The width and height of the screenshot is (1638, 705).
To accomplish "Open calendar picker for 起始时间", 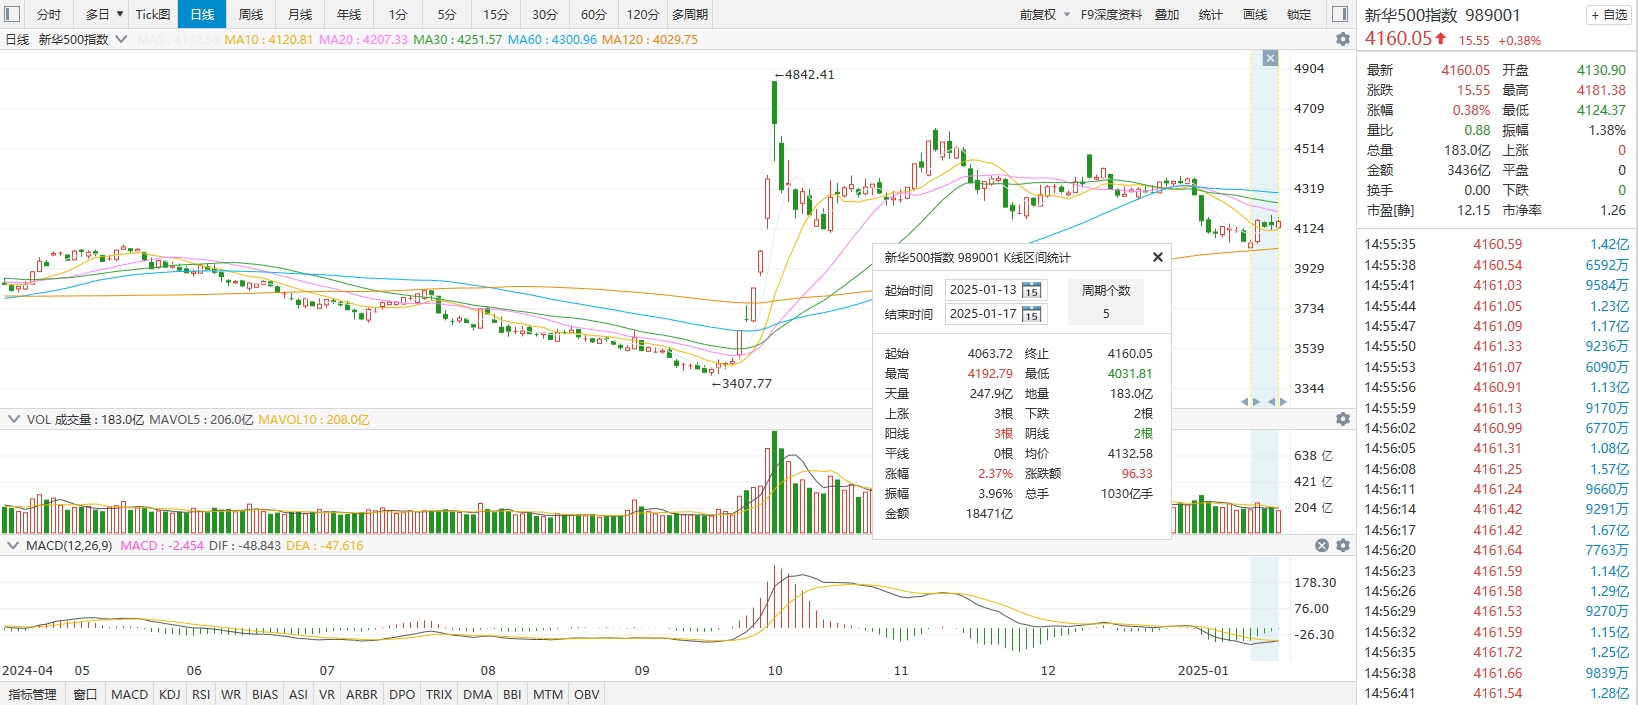I will click(x=1031, y=291).
